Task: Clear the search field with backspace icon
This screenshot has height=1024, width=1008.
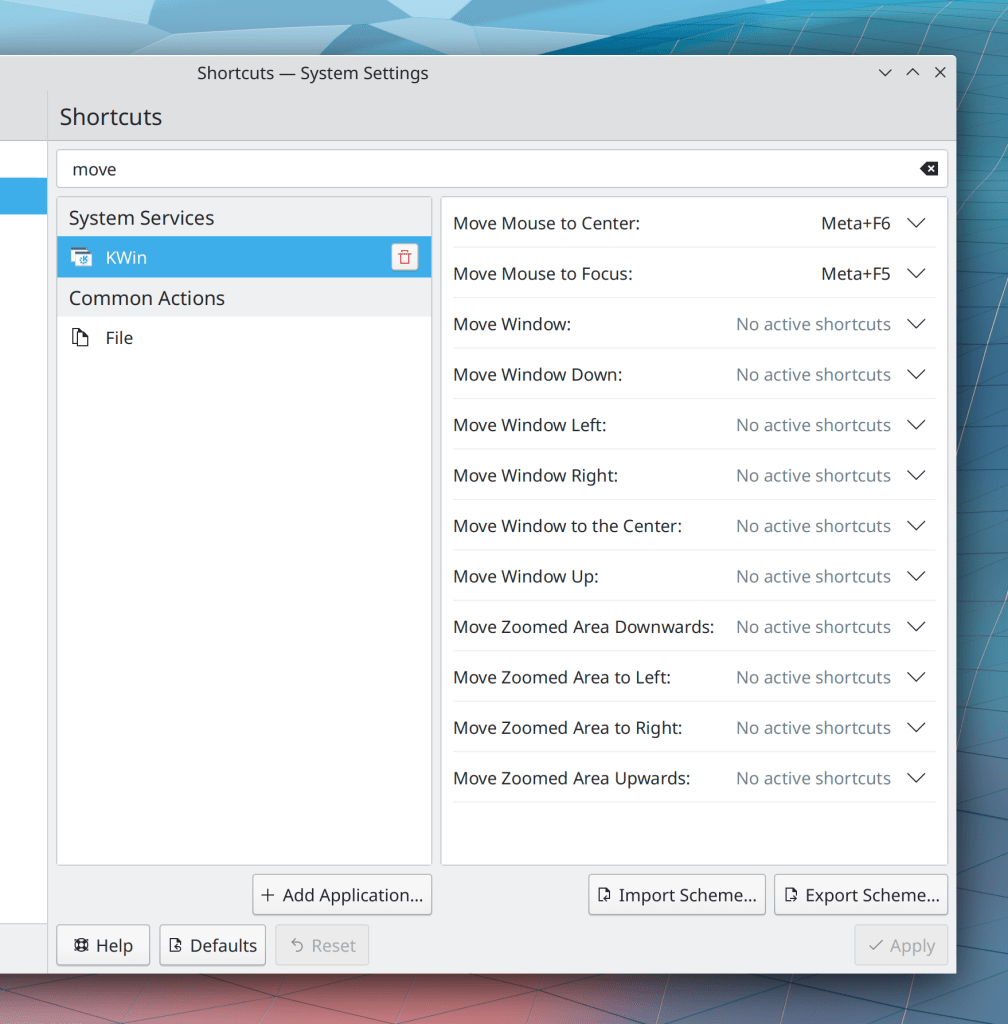Action: 929,169
